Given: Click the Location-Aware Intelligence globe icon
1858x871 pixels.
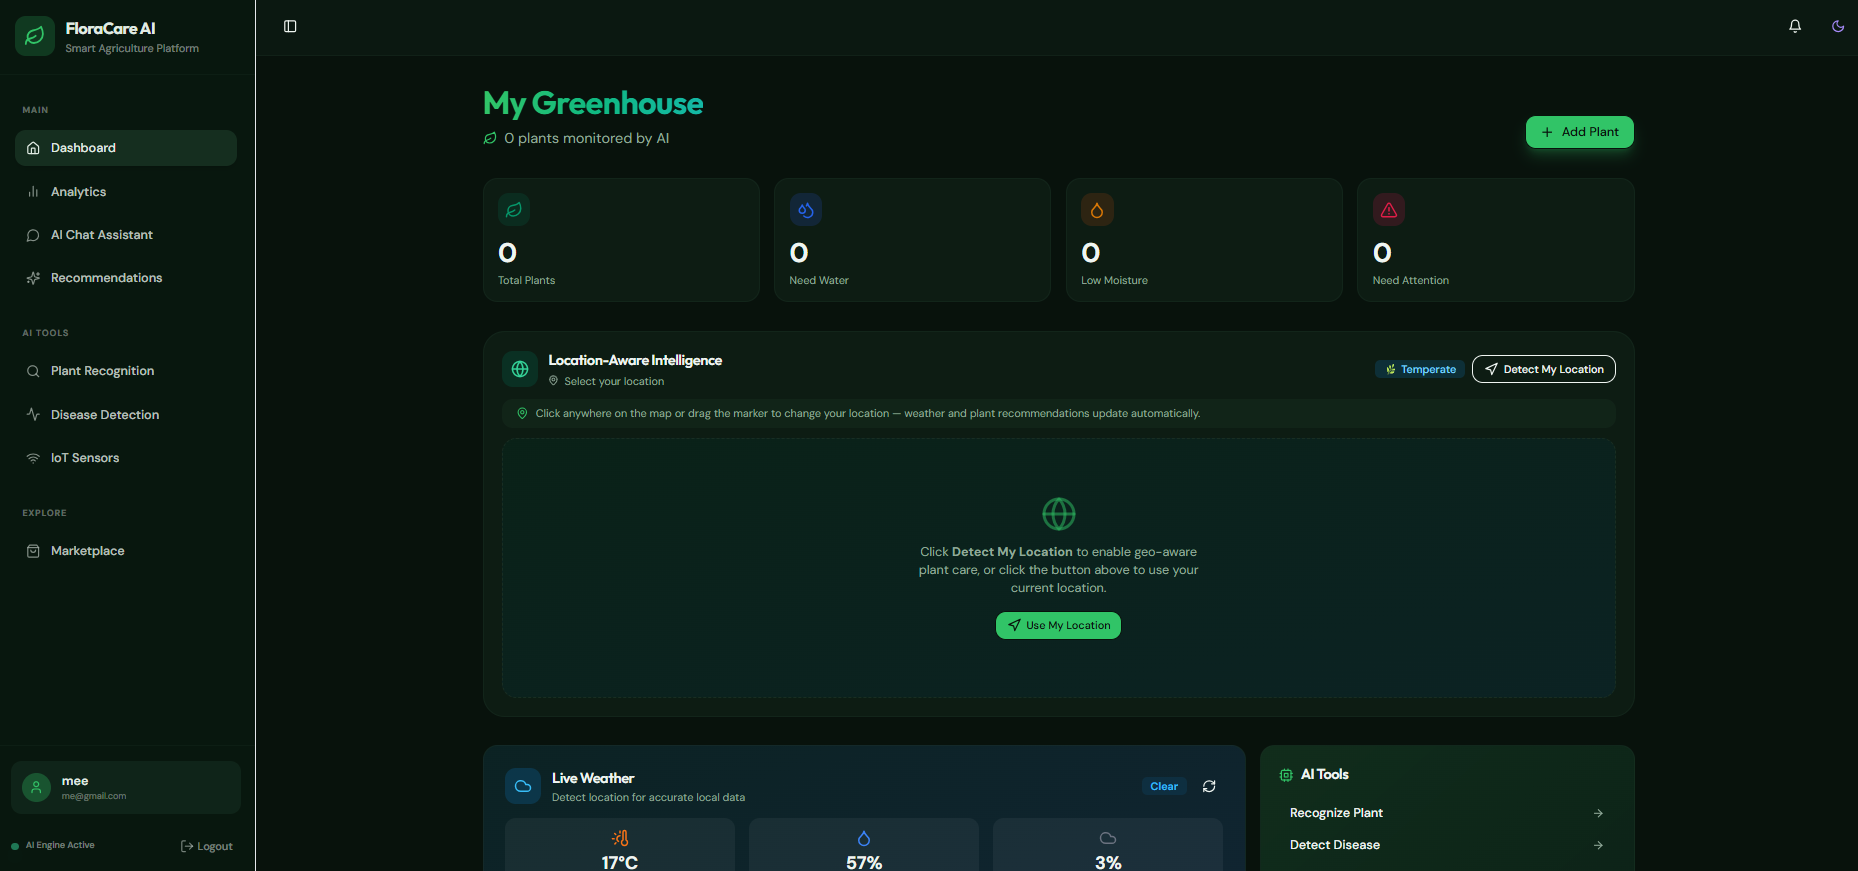Looking at the screenshot, I should click(520, 369).
